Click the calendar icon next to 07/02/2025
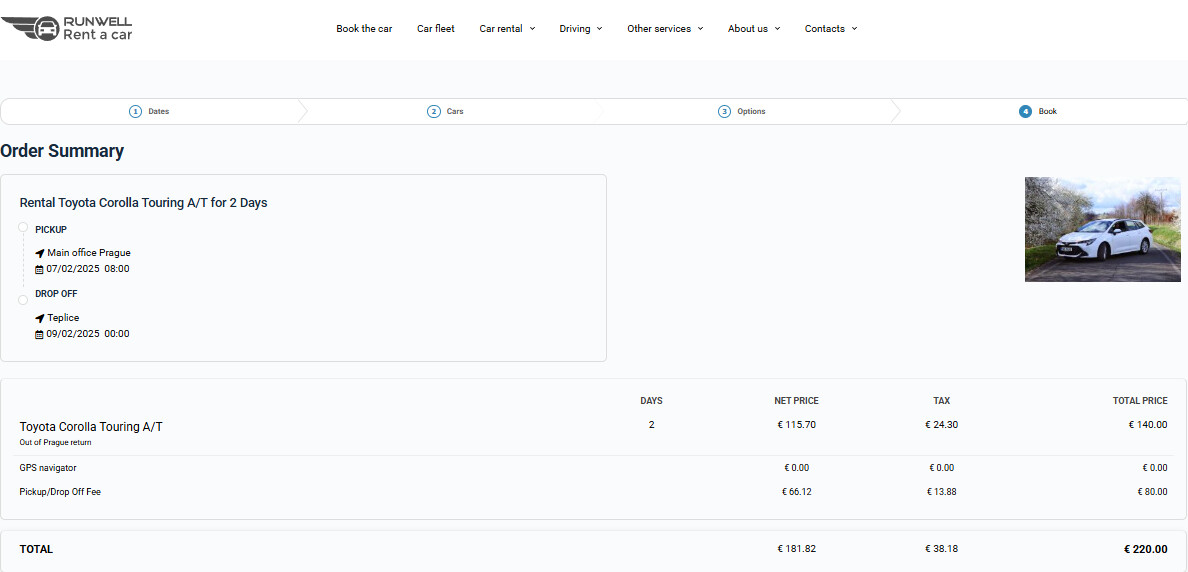The width and height of the screenshot is (1188, 572). click(x=40, y=269)
